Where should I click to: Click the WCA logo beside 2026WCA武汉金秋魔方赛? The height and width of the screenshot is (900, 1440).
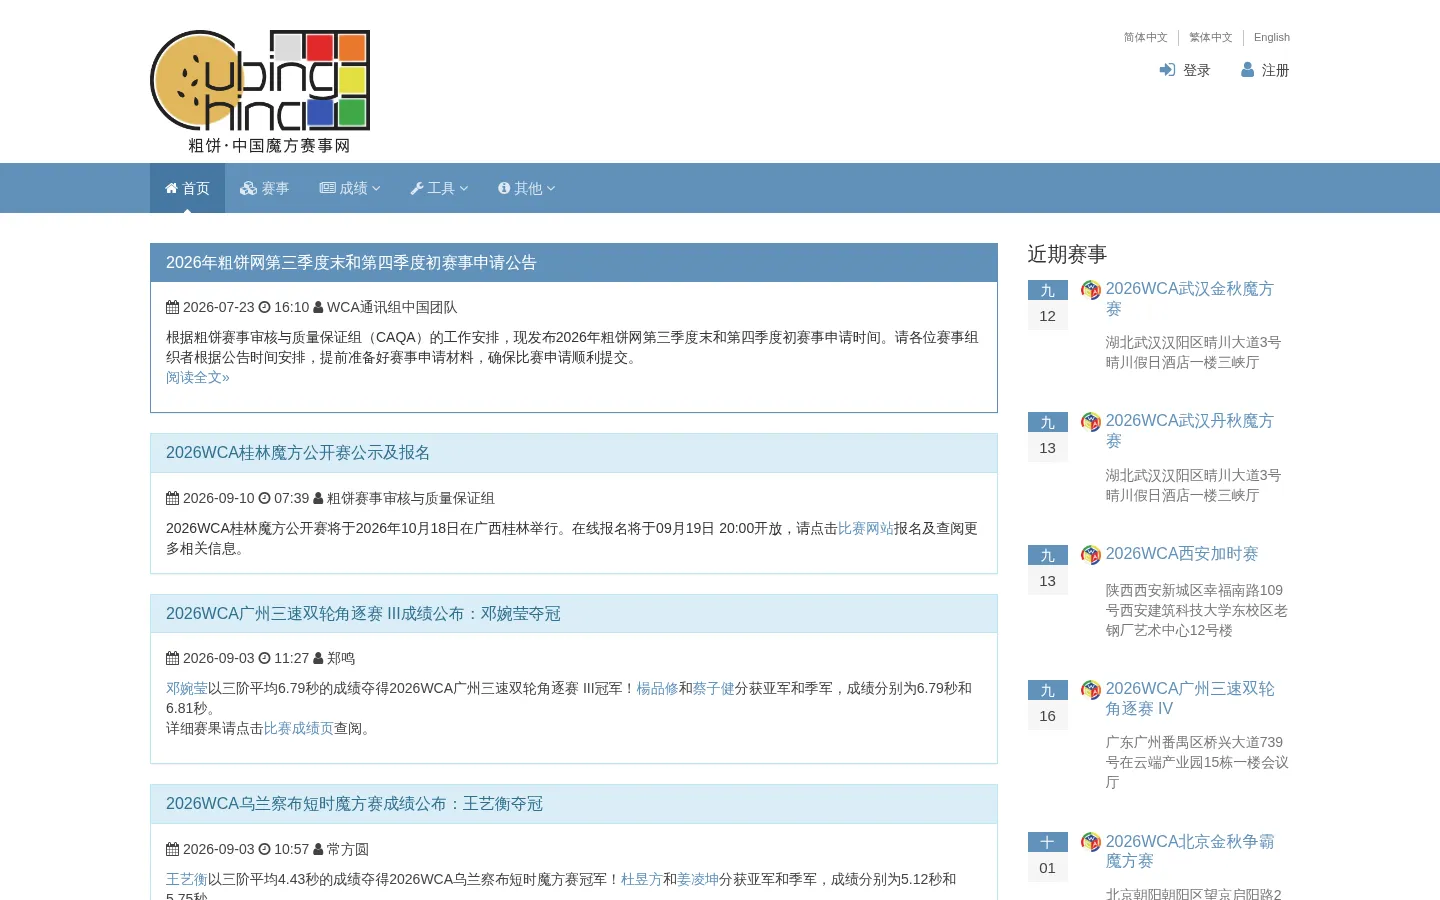click(x=1091, y=290)
